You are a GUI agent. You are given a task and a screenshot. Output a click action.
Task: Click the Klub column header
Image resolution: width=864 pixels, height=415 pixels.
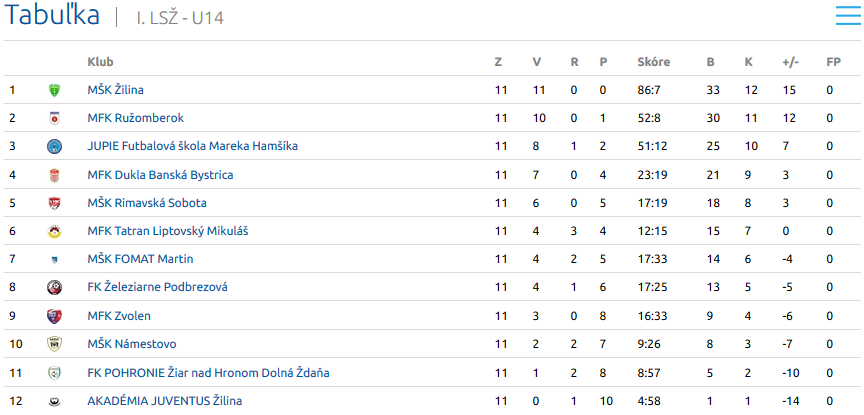100,62
